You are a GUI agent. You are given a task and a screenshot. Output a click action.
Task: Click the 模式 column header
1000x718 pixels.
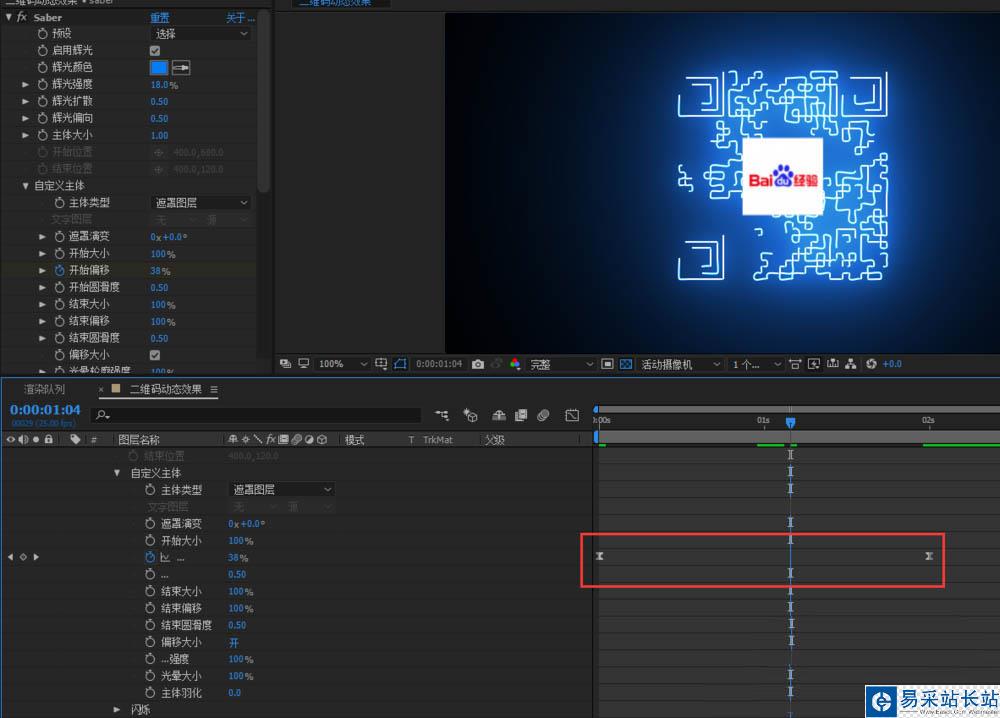(x=355, y=440)
